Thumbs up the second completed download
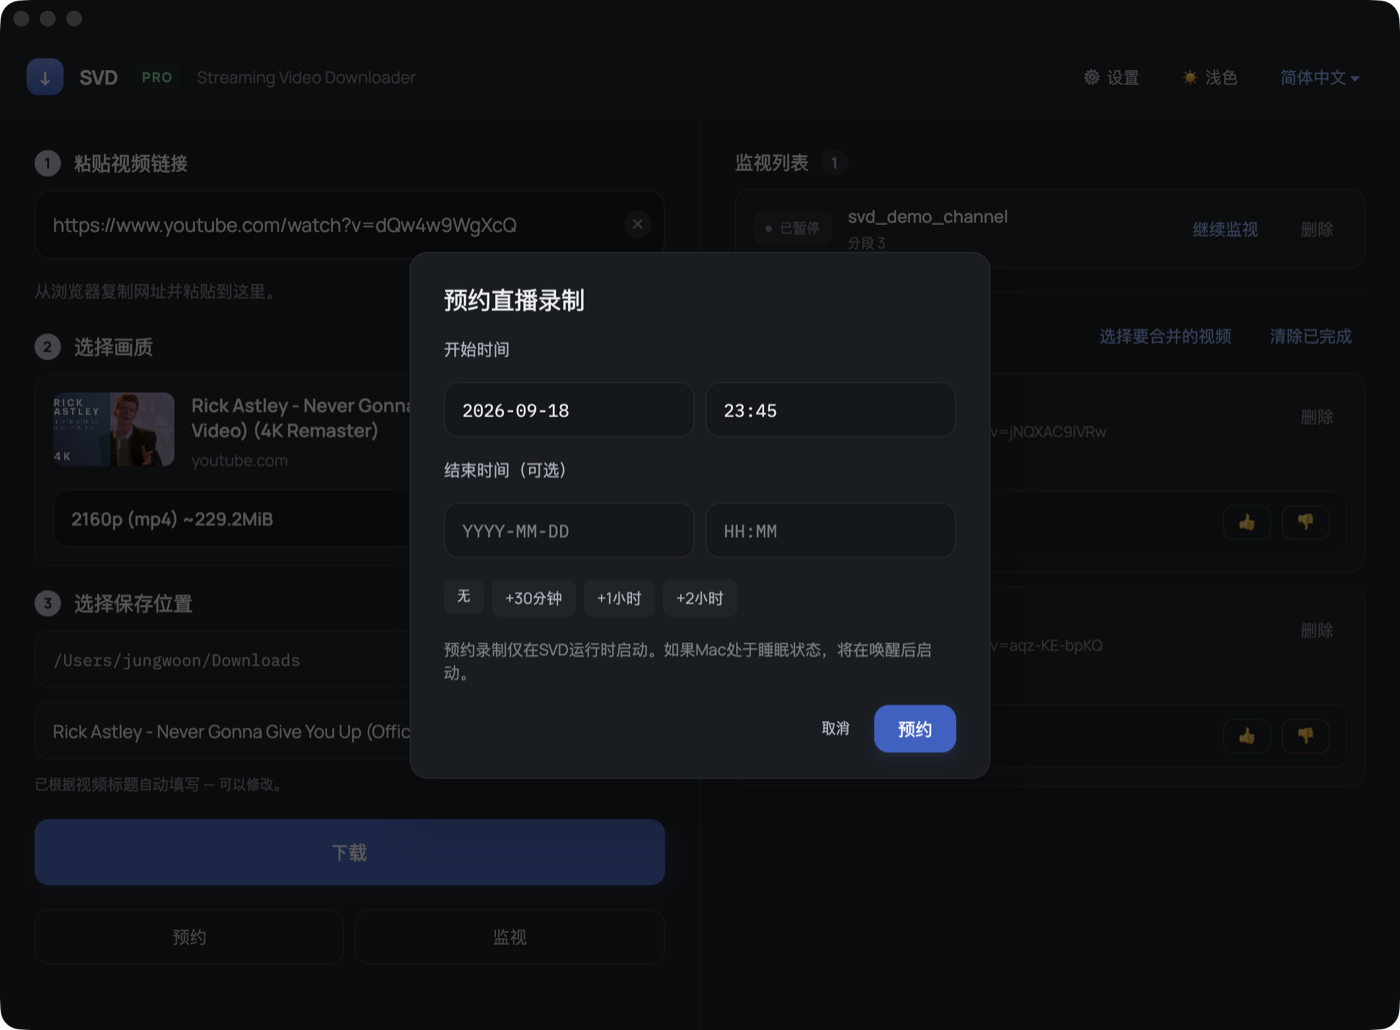The image size is (1400, 1030). tap(1246, 736)
